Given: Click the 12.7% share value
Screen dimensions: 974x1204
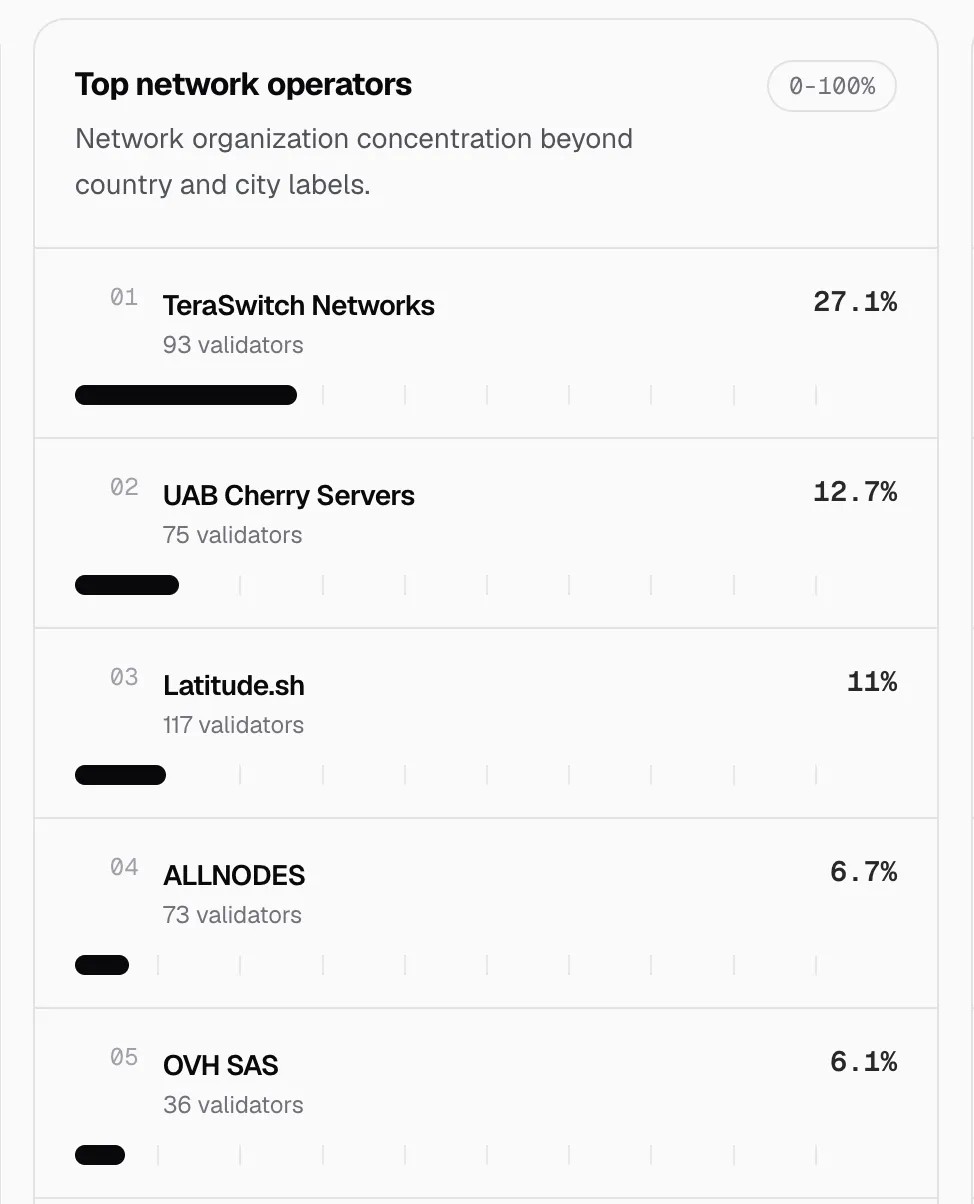Looking at the screenshot, I should click(x=855, y=492).
